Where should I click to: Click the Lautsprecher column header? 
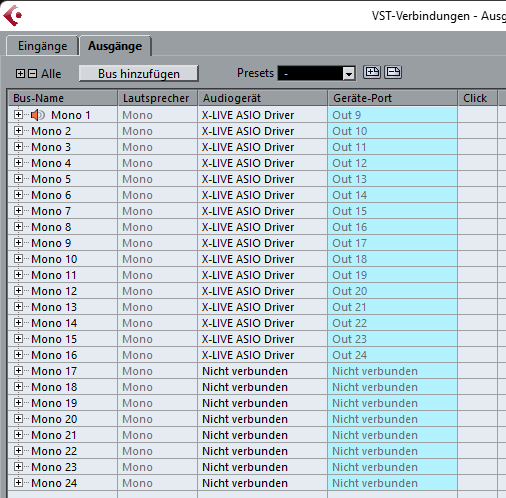tap(158, 98)
